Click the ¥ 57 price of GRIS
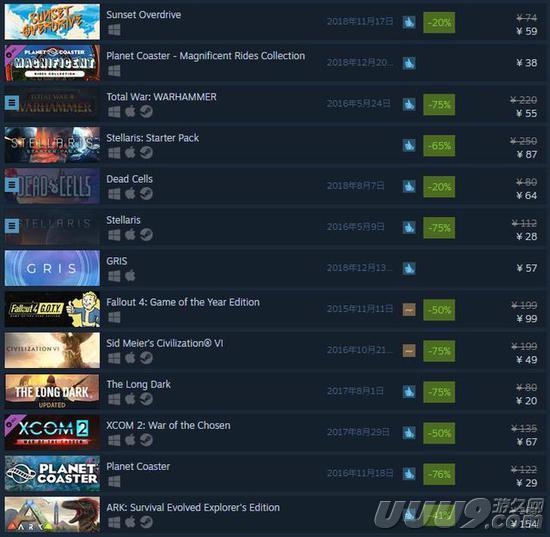Screen dimensions: 550x537 [526, 268]
